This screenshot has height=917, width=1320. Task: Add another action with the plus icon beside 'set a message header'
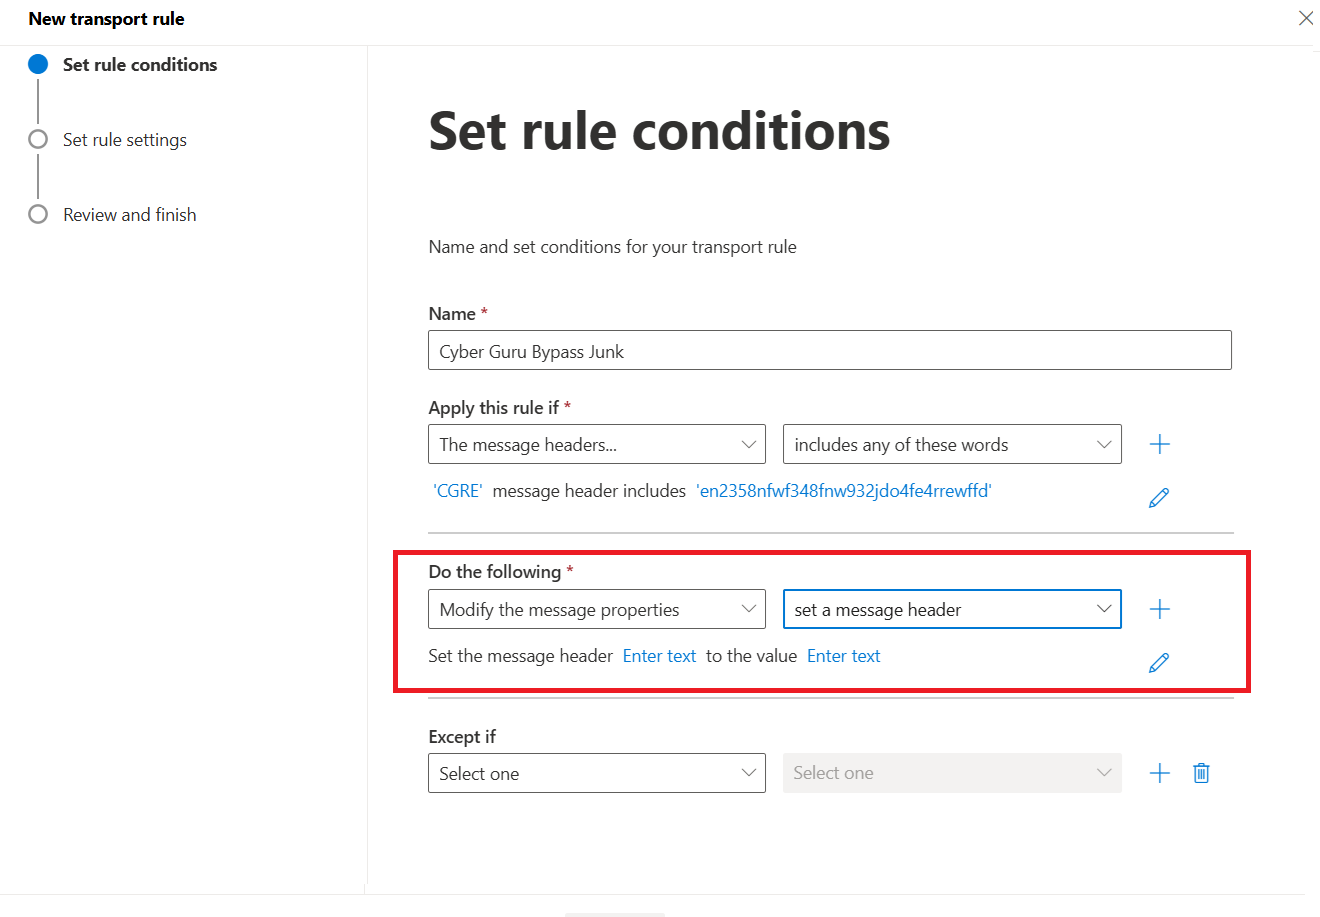[x=1160, y=609]
